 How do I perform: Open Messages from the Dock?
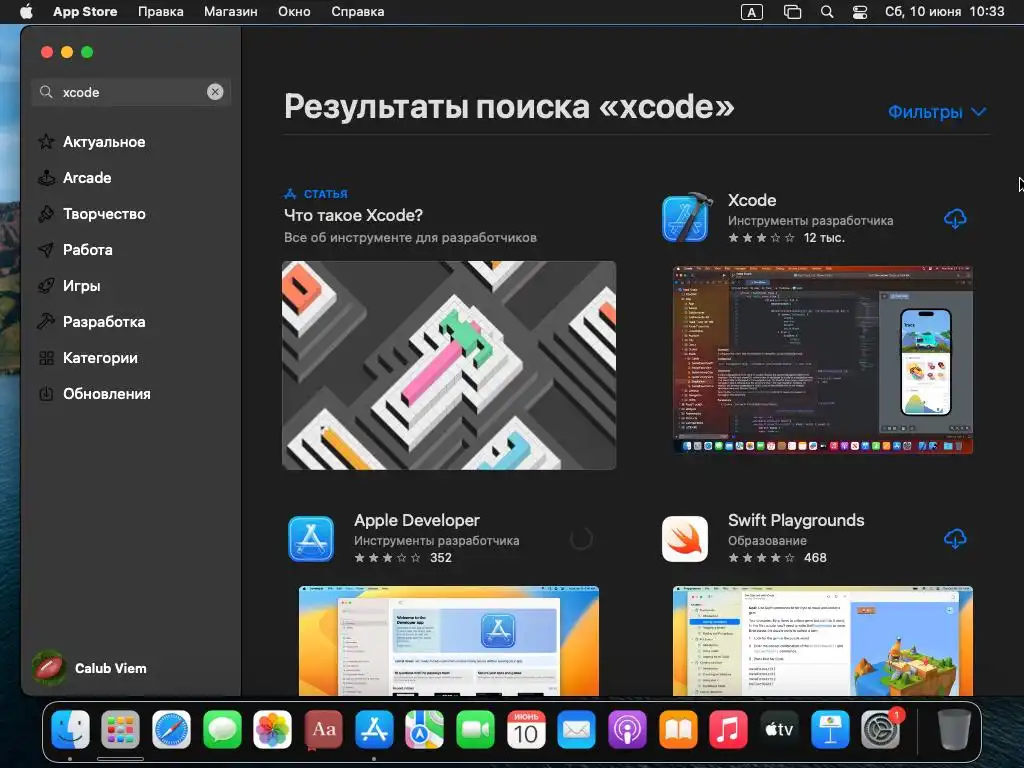pyautogui.click(x=222, y=729)
